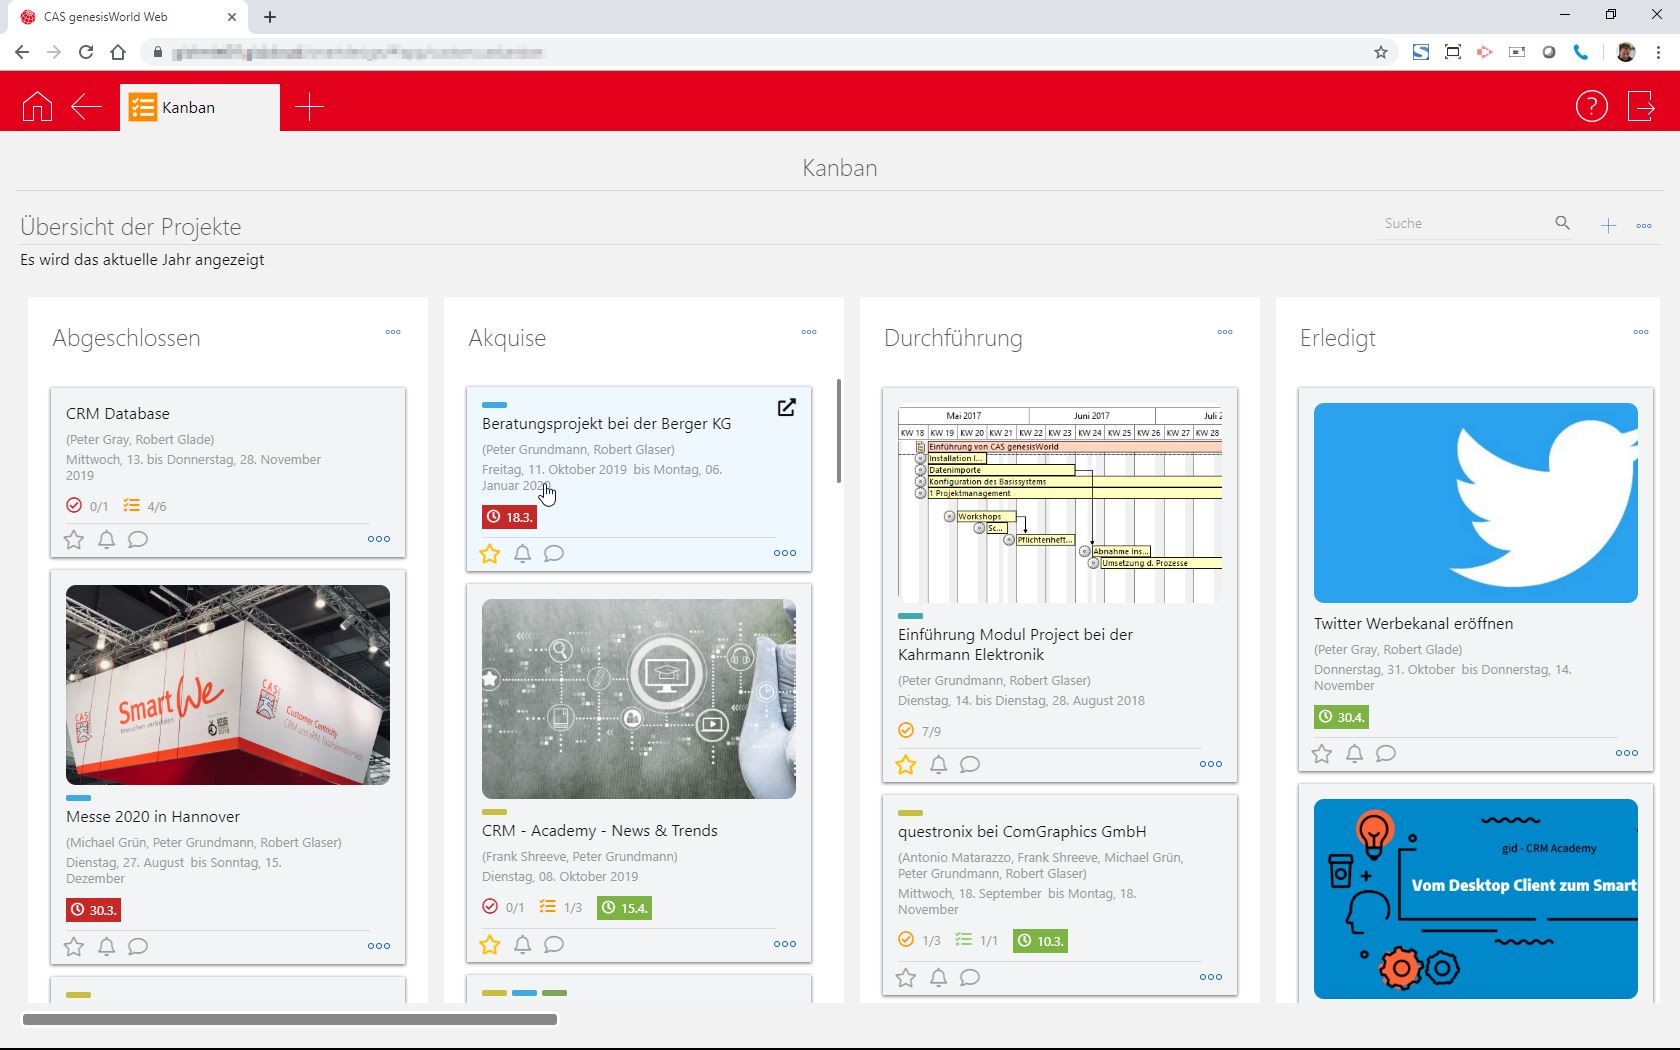Open the Twitter Werbekanal card menu

click(1627, 753)
